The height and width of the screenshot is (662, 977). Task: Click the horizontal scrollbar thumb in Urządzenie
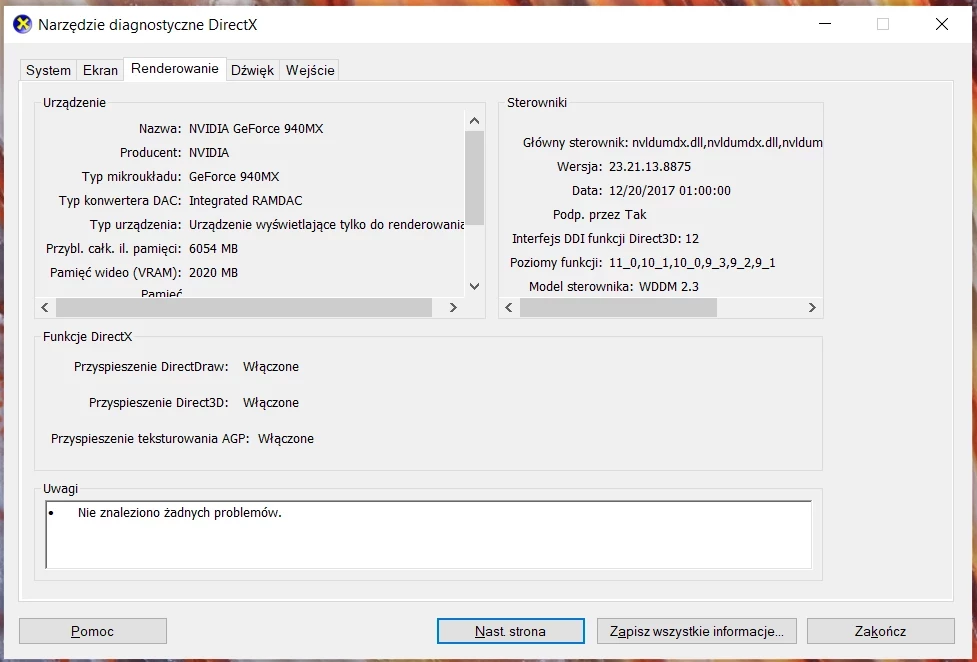[244, 307]
